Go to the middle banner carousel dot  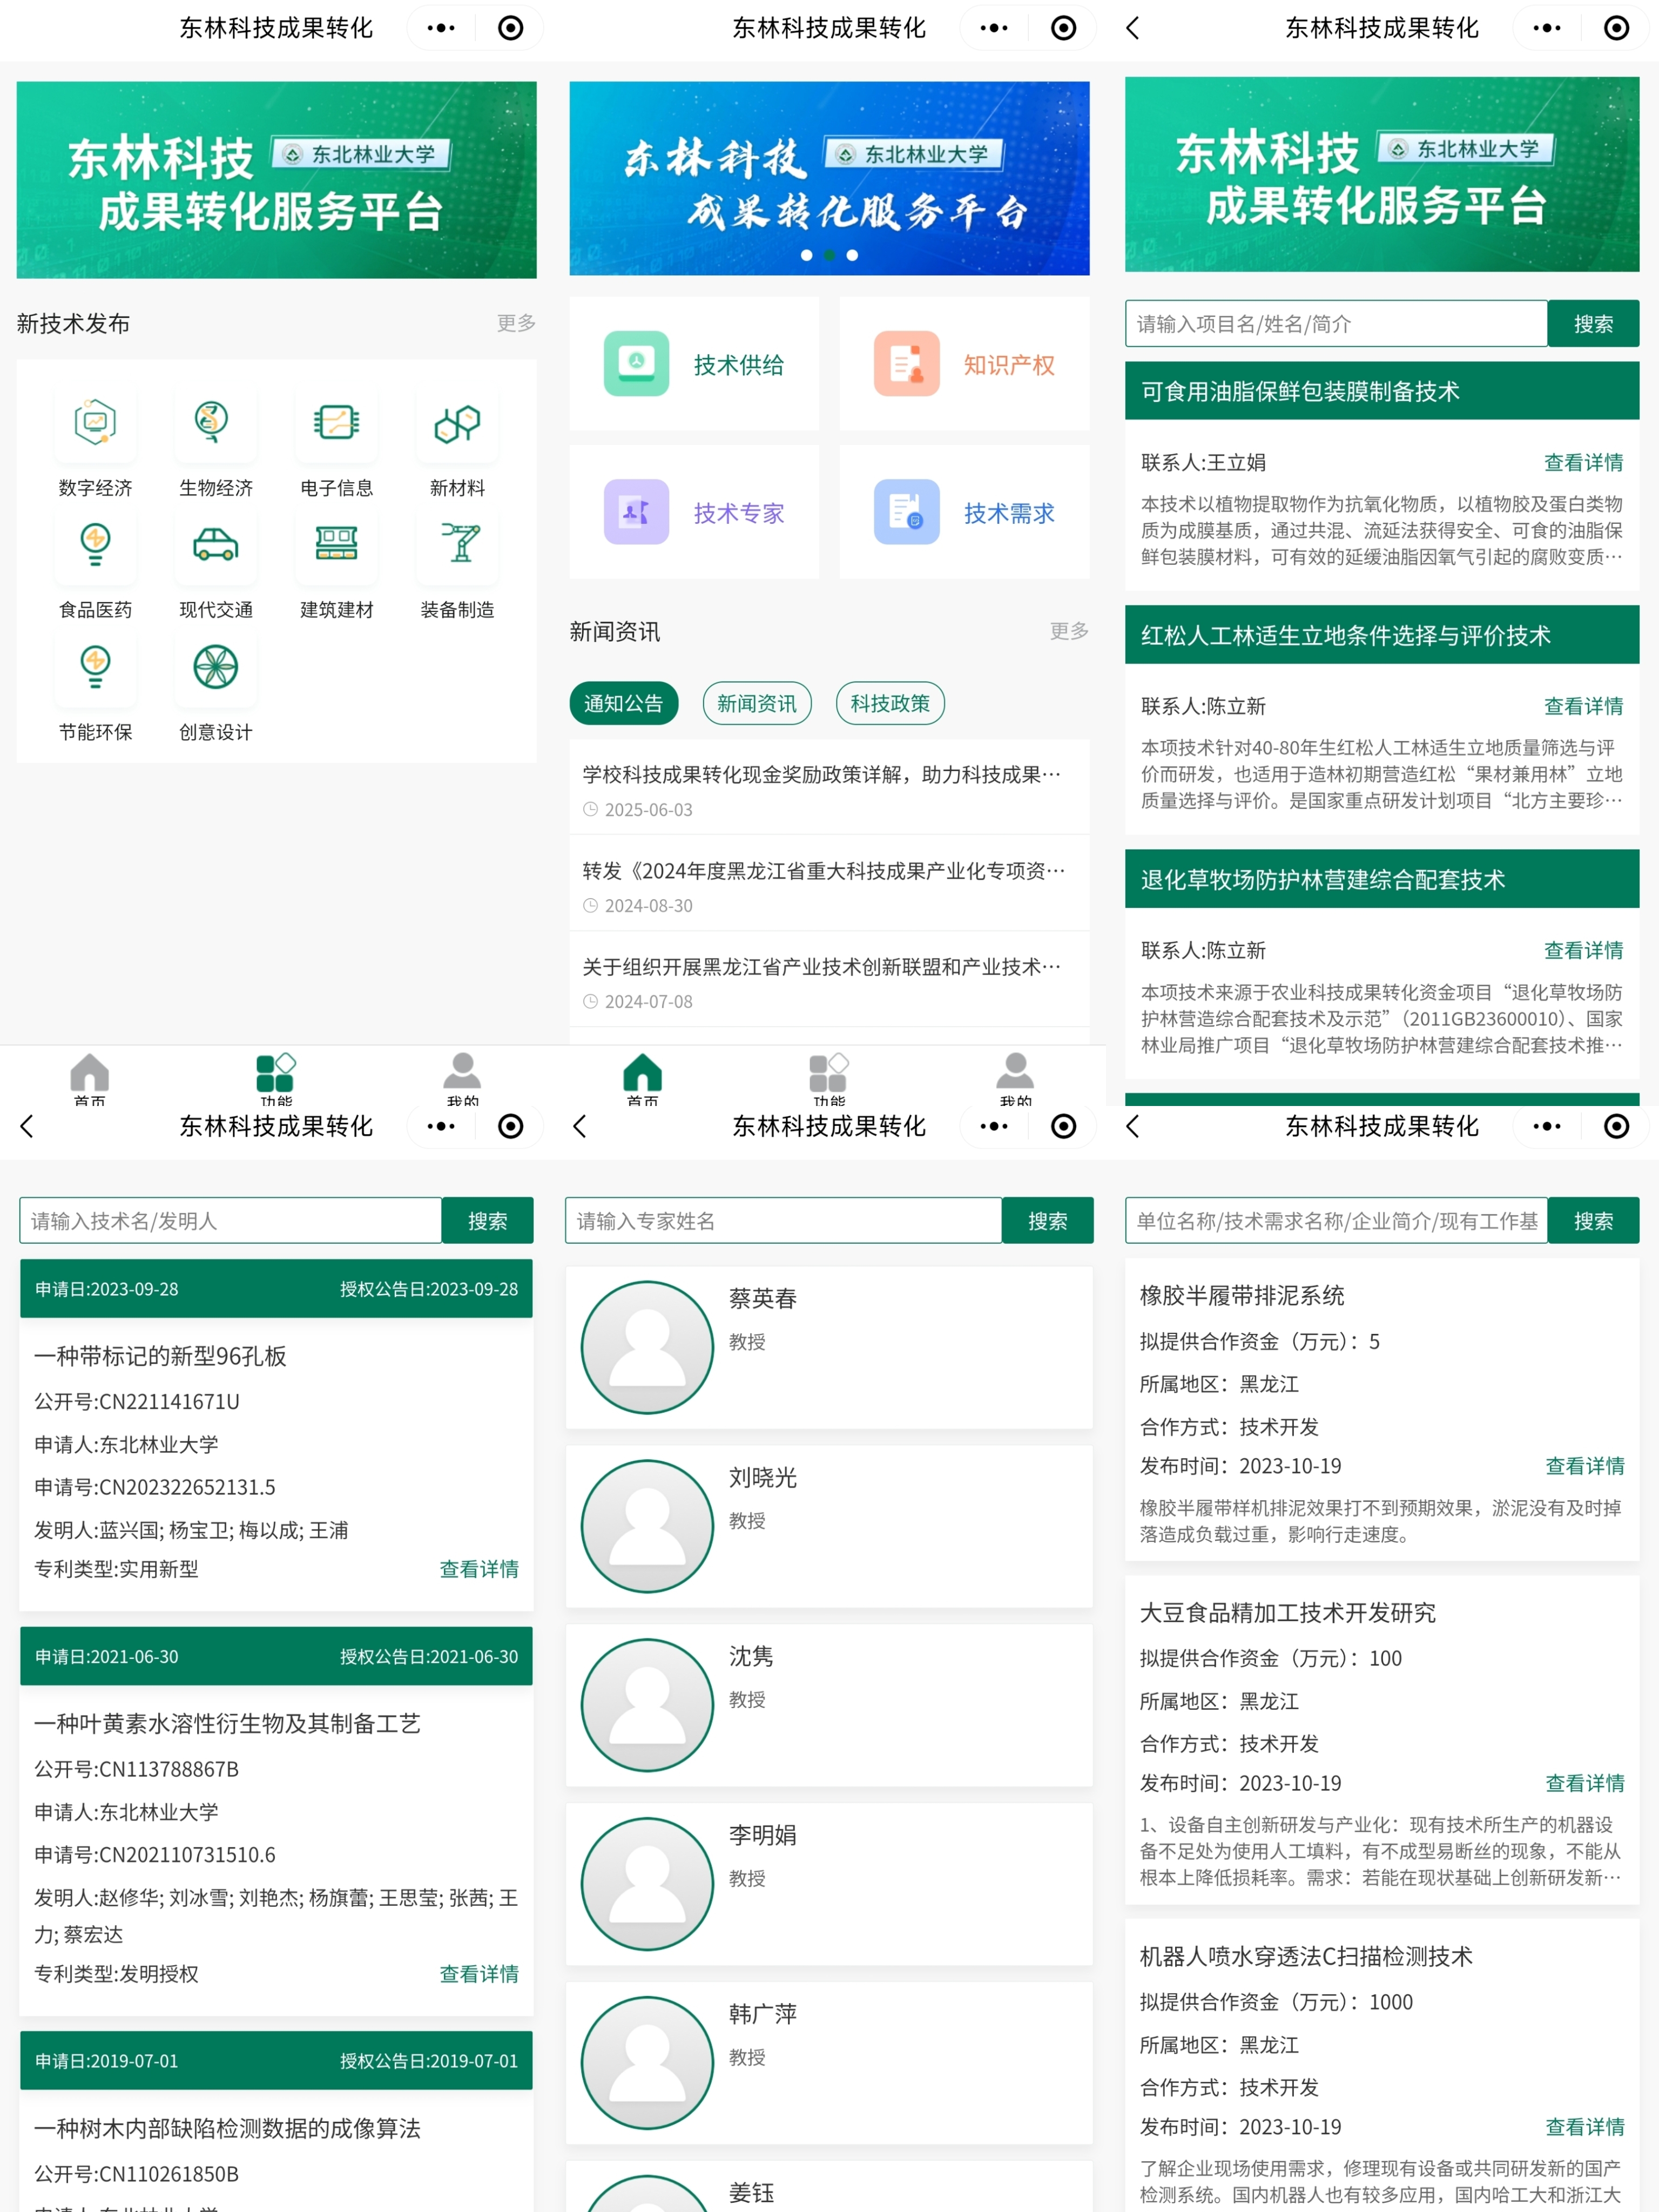point(829,255)
